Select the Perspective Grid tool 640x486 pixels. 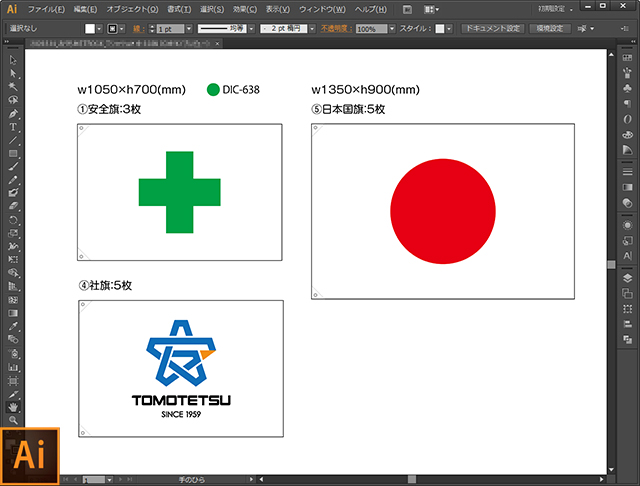point(13,286)
